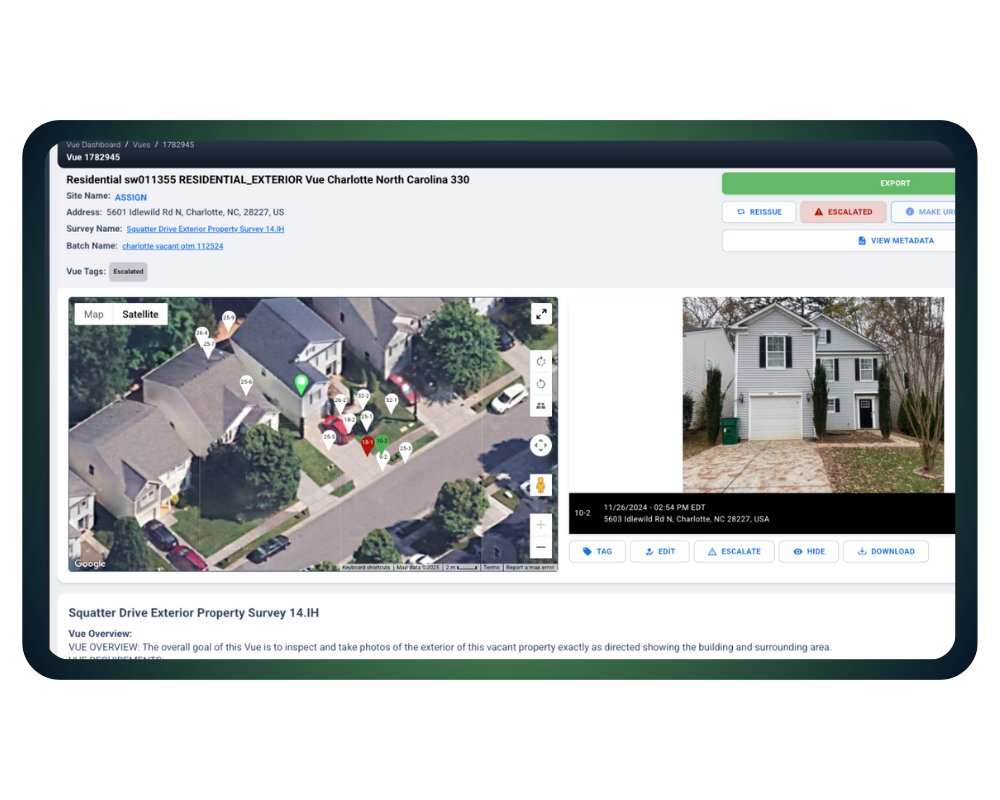
Task: Select the red map marker 18-1
Action: (367, 445)
